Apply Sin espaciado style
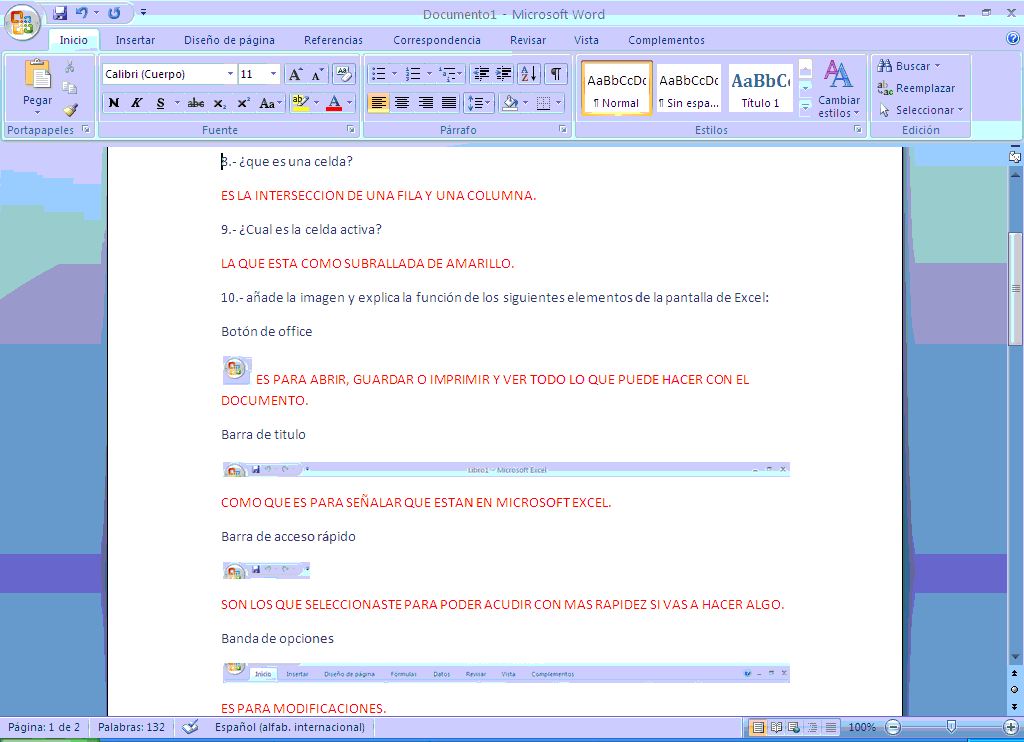The width and height of the screenshot is (1024, 742). (688, 89)
